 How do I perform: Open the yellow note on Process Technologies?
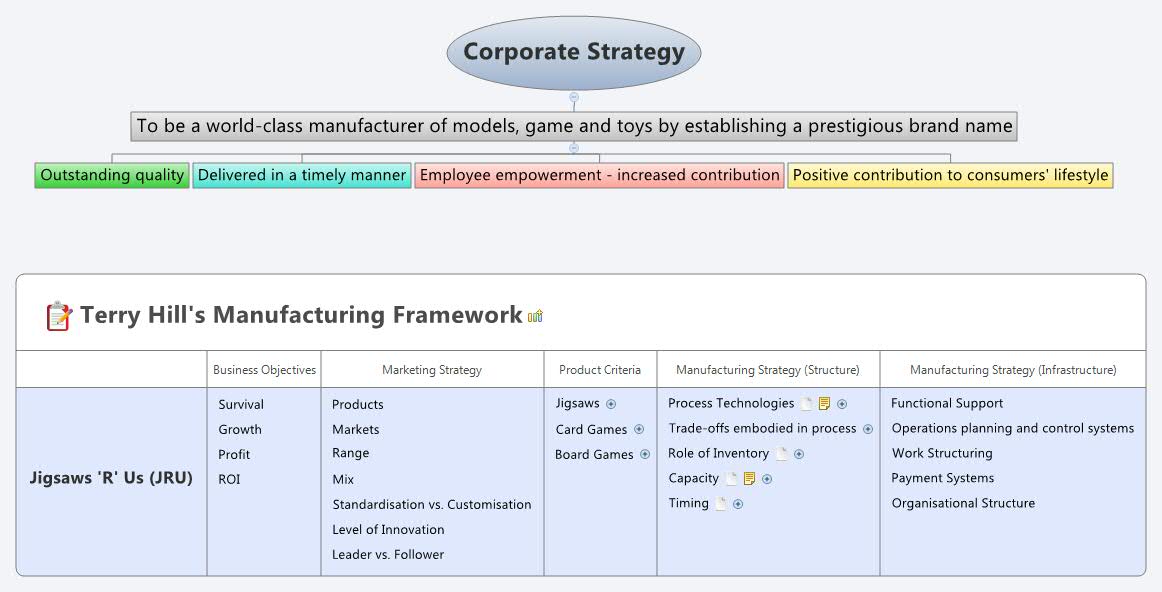tap(825, 404)
